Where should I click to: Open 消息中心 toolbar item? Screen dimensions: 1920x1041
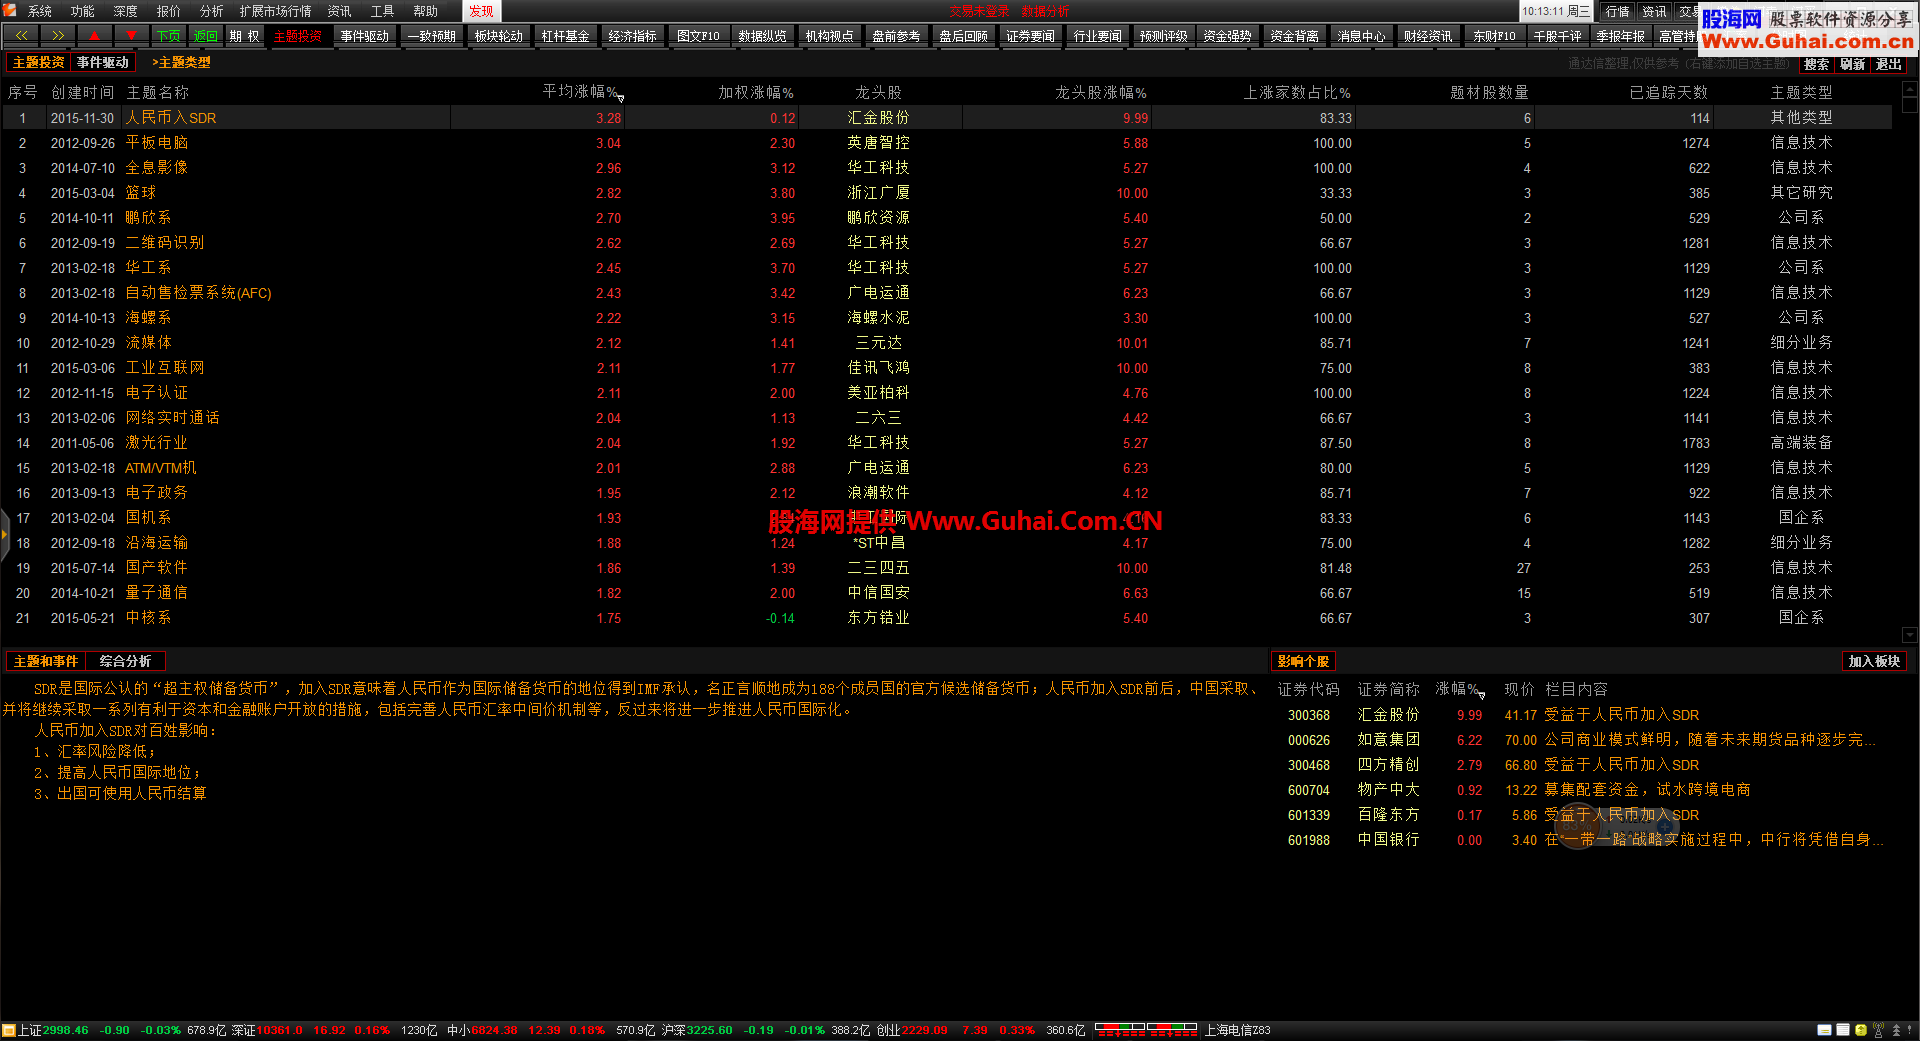pyautogui.click(x=1361, y=36)
